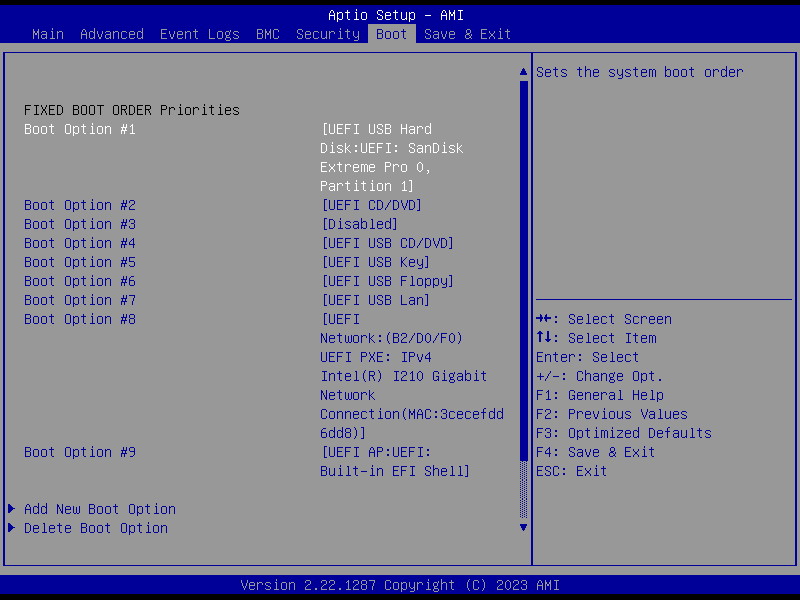800x600 pixels.
Task: Change Boot Option #7 UEFI USB Lan value
Action: point(376,300)
